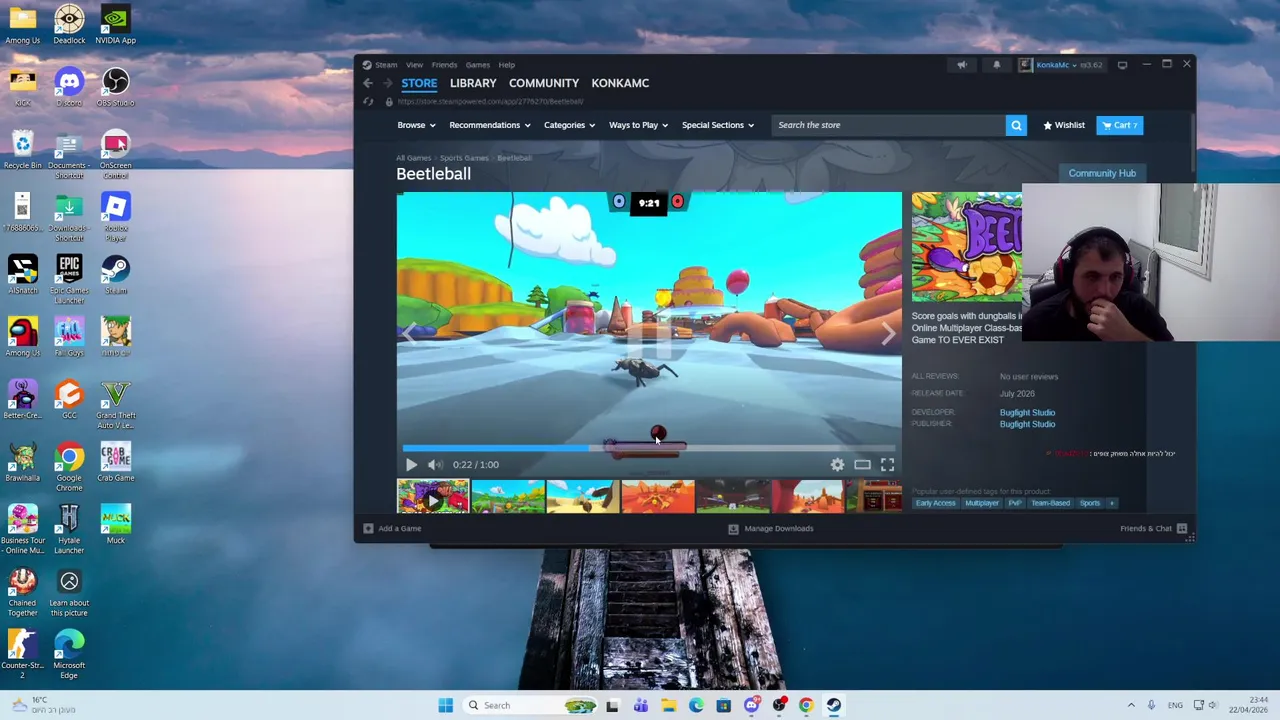This screenshot has width=1280, height=720.
Task: Click the Sports Games breadcrumb link
Action: click(464, 158)
